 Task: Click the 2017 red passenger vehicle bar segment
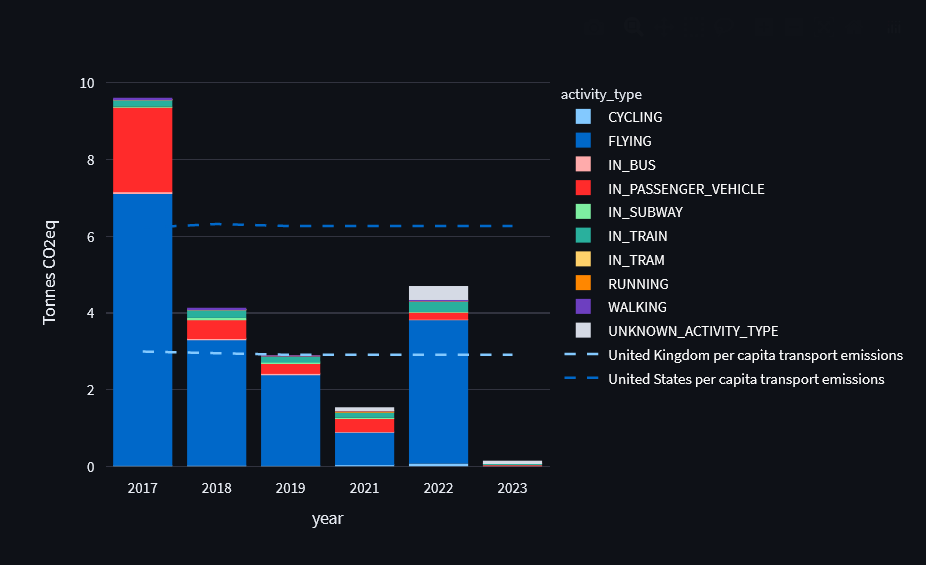point(142,149)
